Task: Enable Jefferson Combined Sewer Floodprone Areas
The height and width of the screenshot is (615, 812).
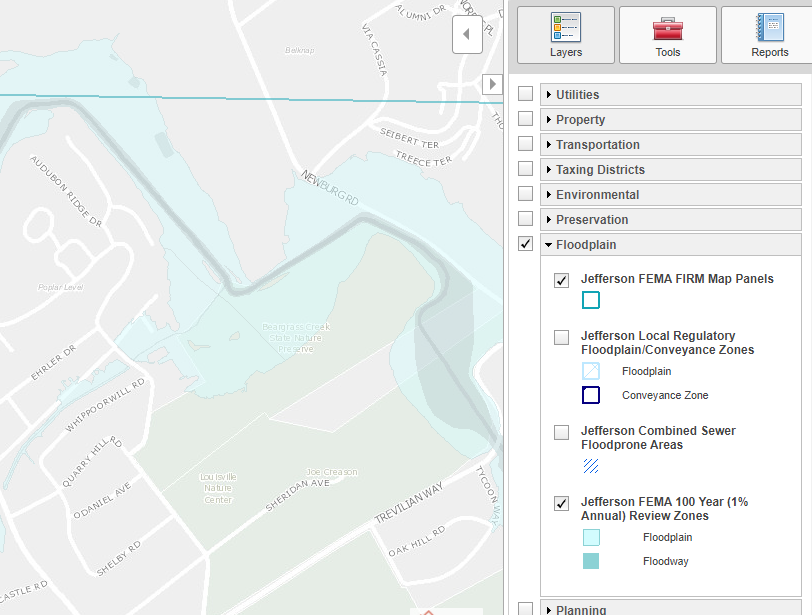Action: click(562, 432)
